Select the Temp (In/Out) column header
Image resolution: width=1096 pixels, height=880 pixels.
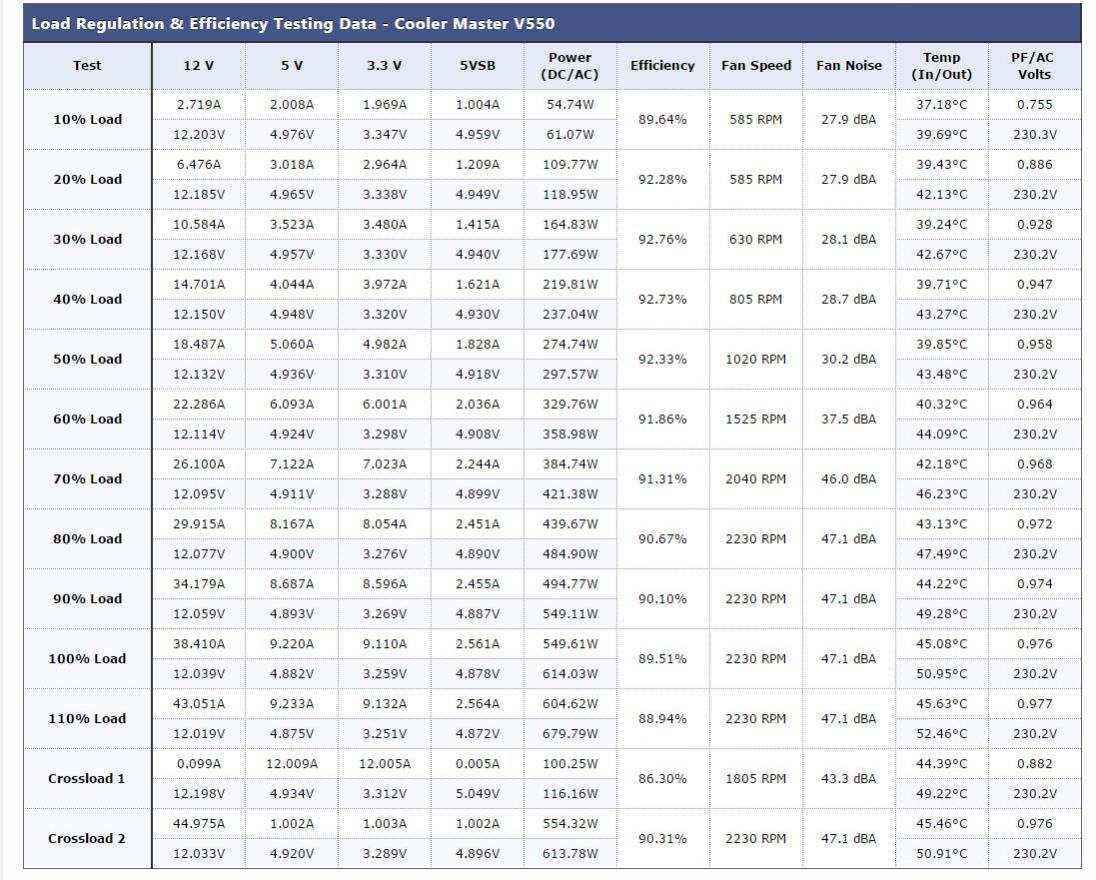click(x=942, y=66)
